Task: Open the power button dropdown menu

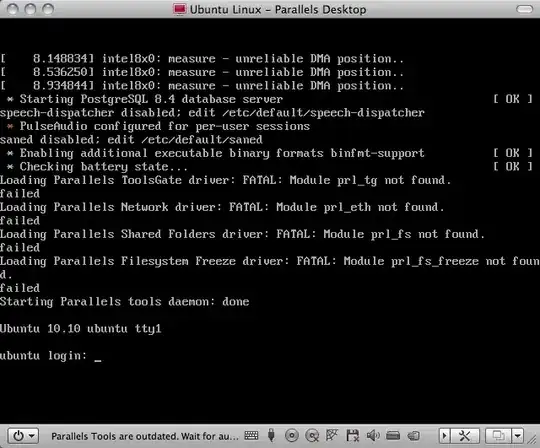Action: [23, 436]
